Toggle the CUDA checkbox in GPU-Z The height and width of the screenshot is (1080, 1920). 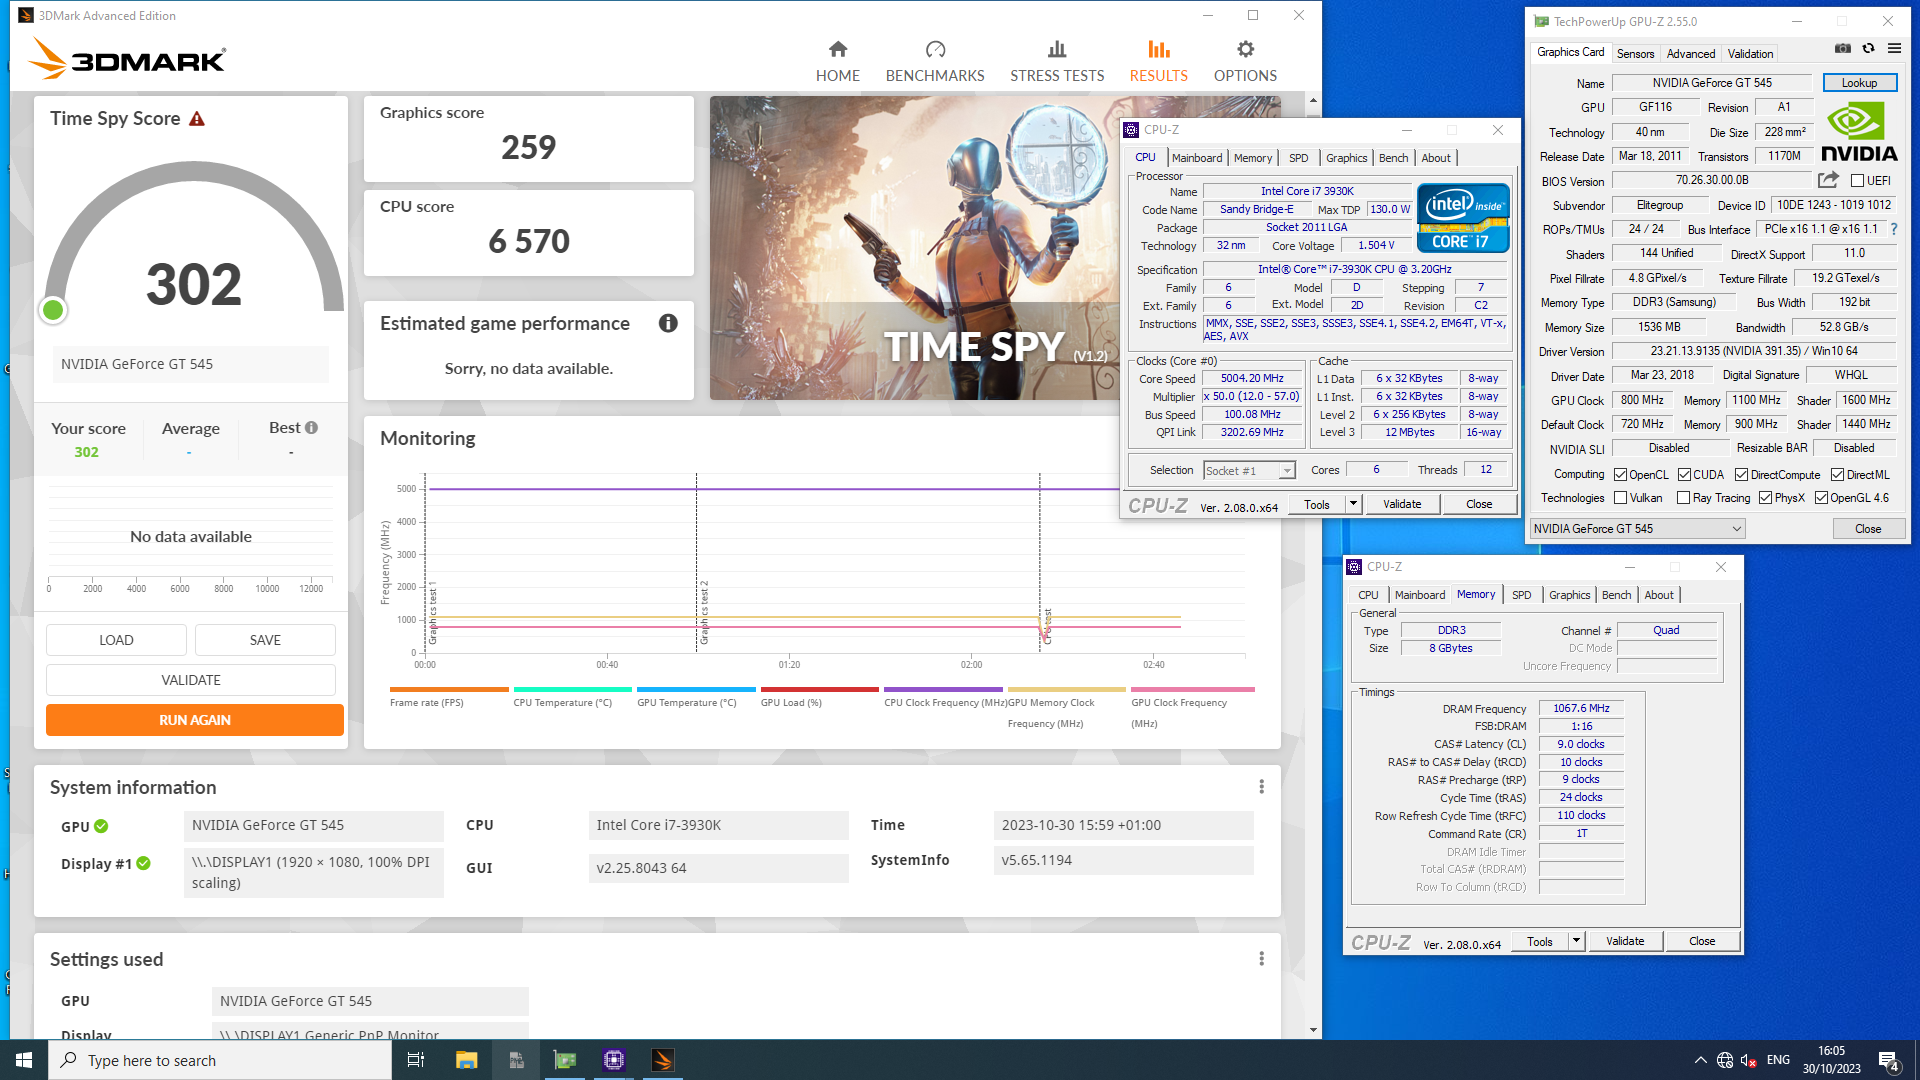(1685, 475)
